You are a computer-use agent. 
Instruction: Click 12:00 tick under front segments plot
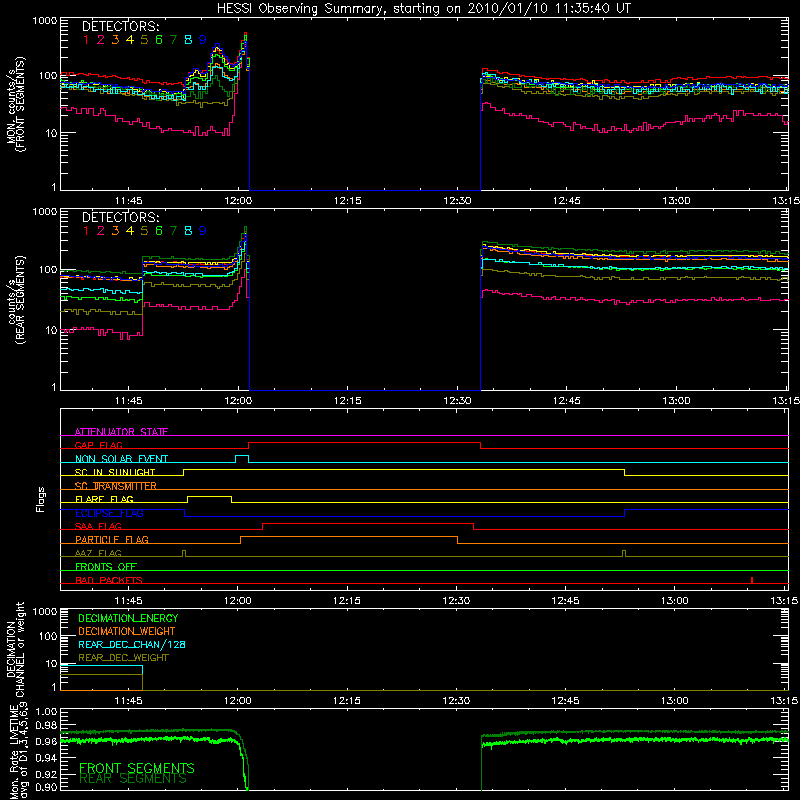coord(238,201)
